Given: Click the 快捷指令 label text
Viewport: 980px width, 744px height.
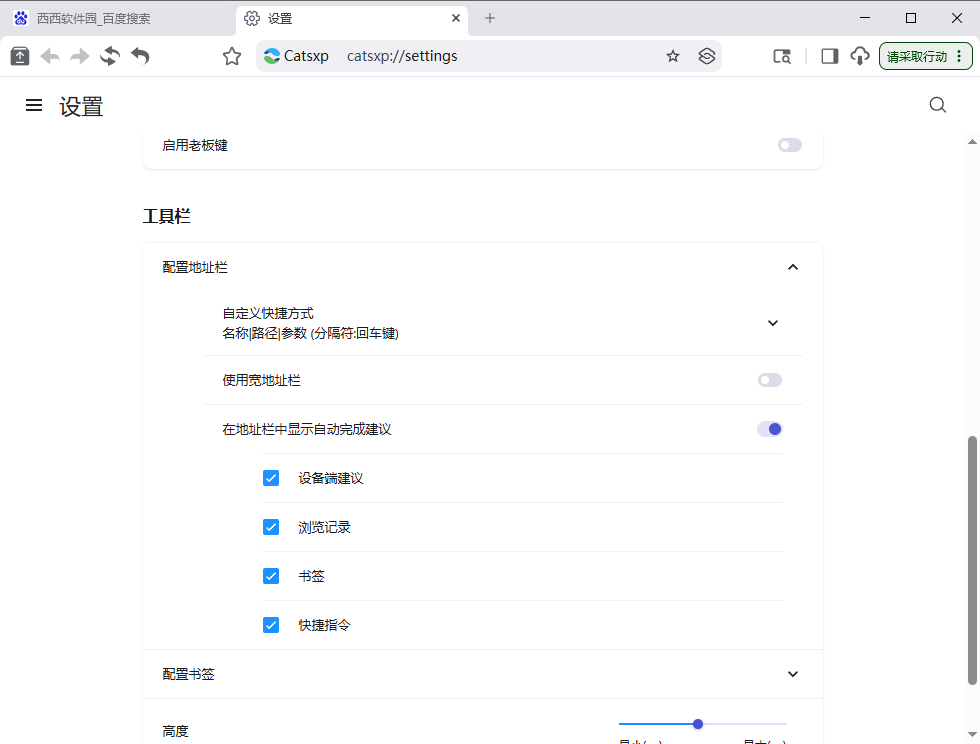Looking at the screenshot, I should [324, 625].
